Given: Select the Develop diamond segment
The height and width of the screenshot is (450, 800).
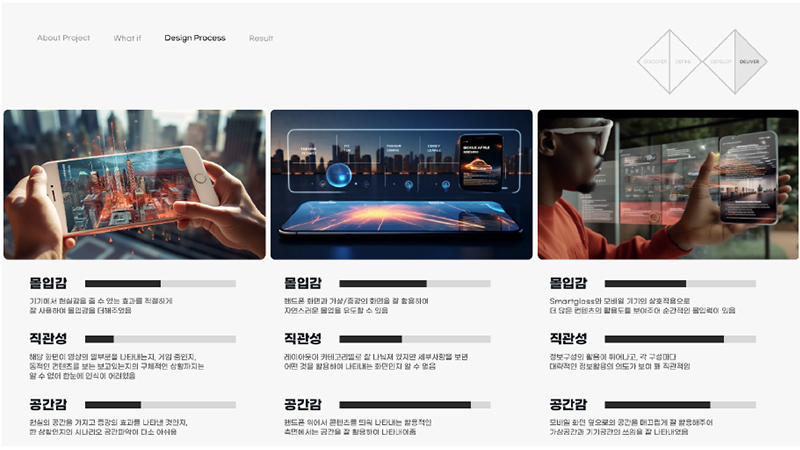Looking at the screenshot, I should tap(720, 62).
